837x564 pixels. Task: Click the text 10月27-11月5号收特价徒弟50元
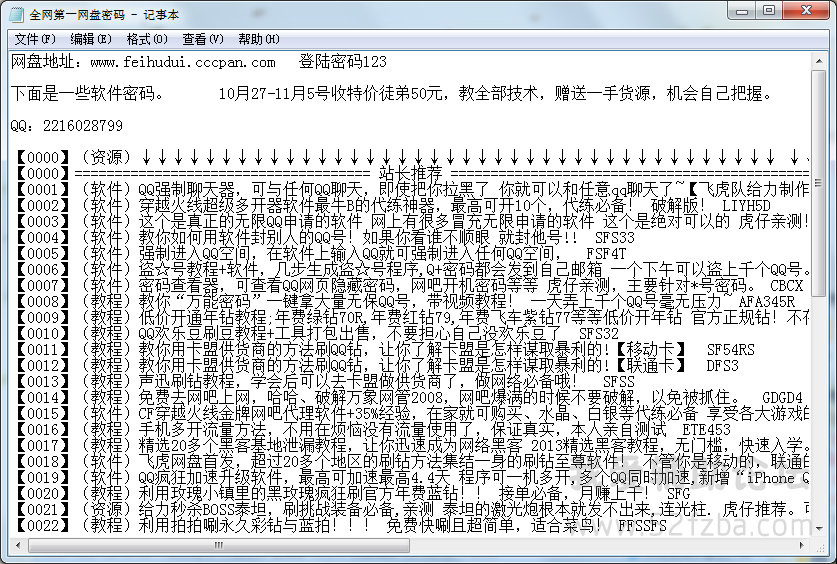tap(330, 94)
